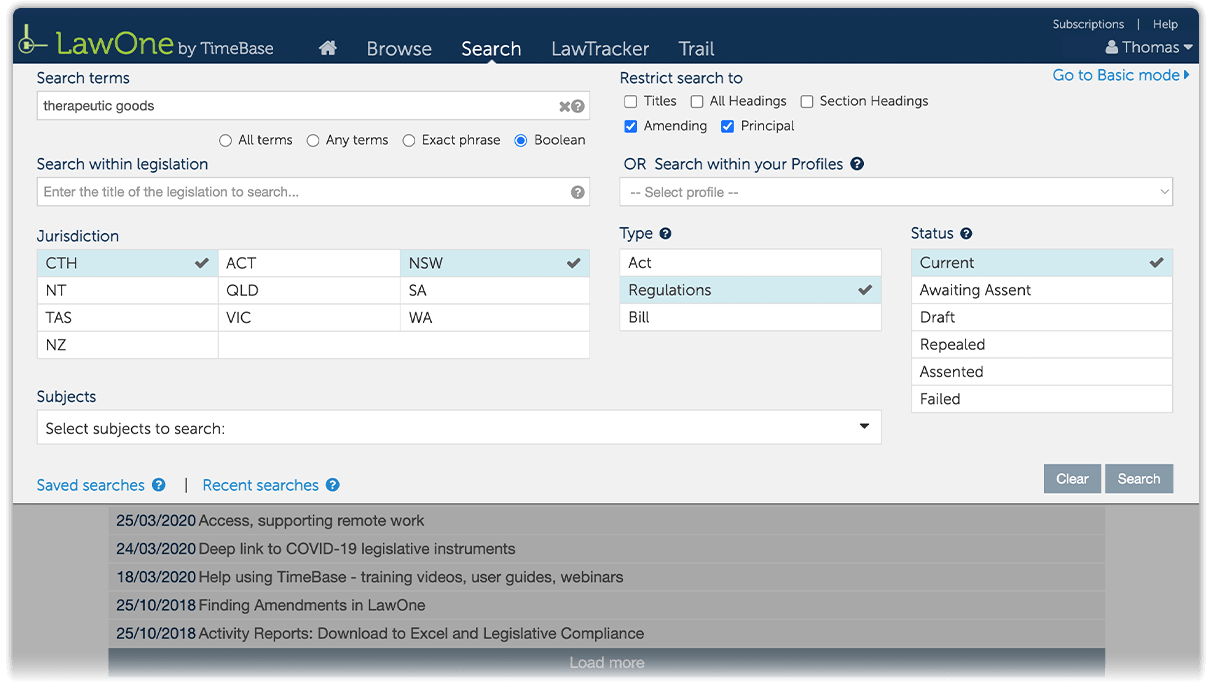
Task: Click the help icon beside Status
Action: [x=965, y=233]
